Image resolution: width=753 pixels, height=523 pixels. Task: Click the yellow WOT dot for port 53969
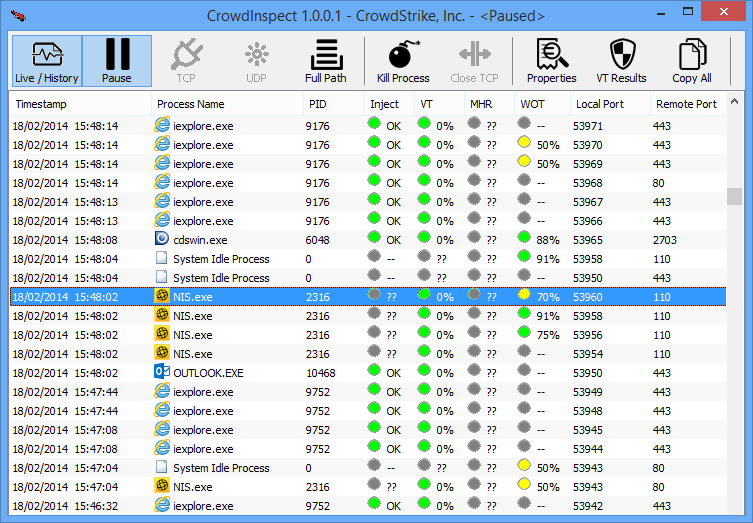point(524,161)
